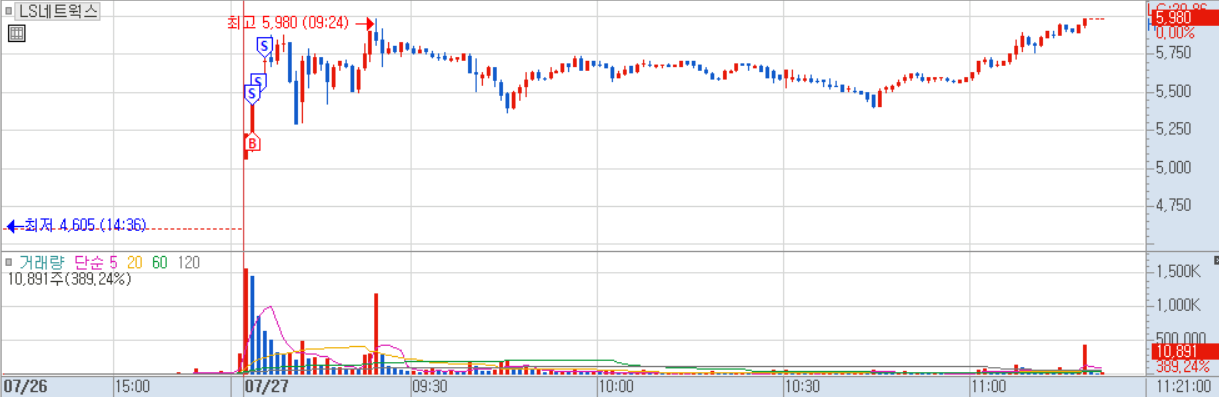Toggle the small square beside 거래량
Viewport: 1219px width, 397px height.
[x=8, y=262]
